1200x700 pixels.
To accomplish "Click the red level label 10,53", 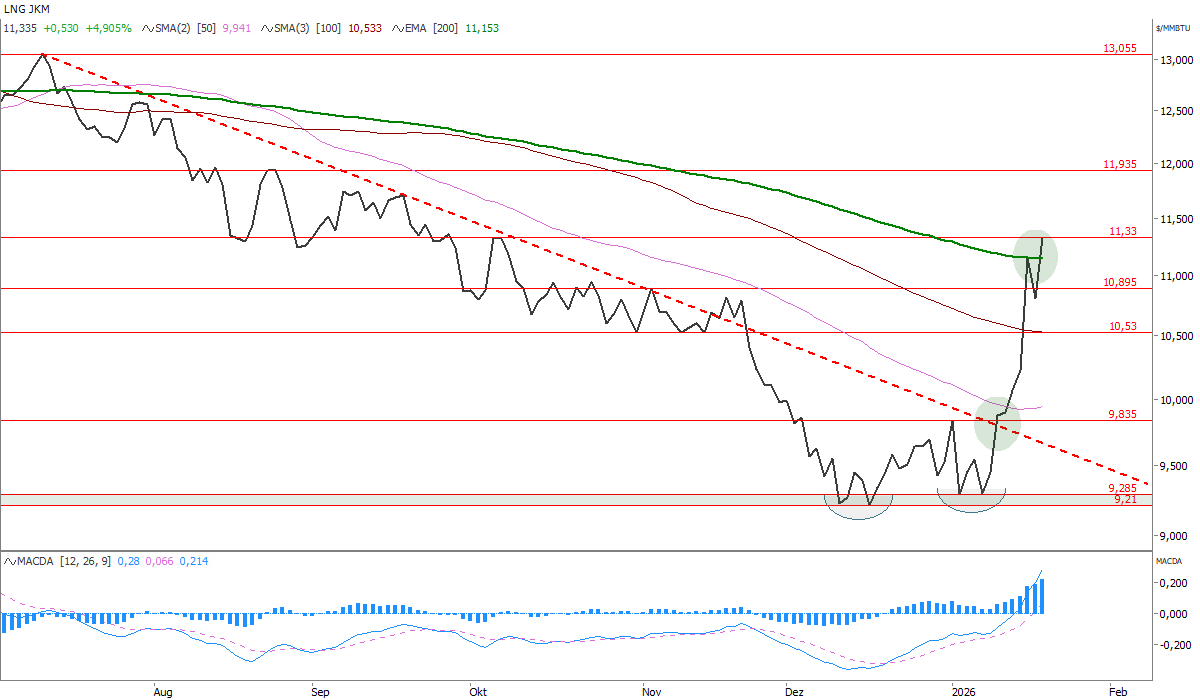I will (1123, 326).
